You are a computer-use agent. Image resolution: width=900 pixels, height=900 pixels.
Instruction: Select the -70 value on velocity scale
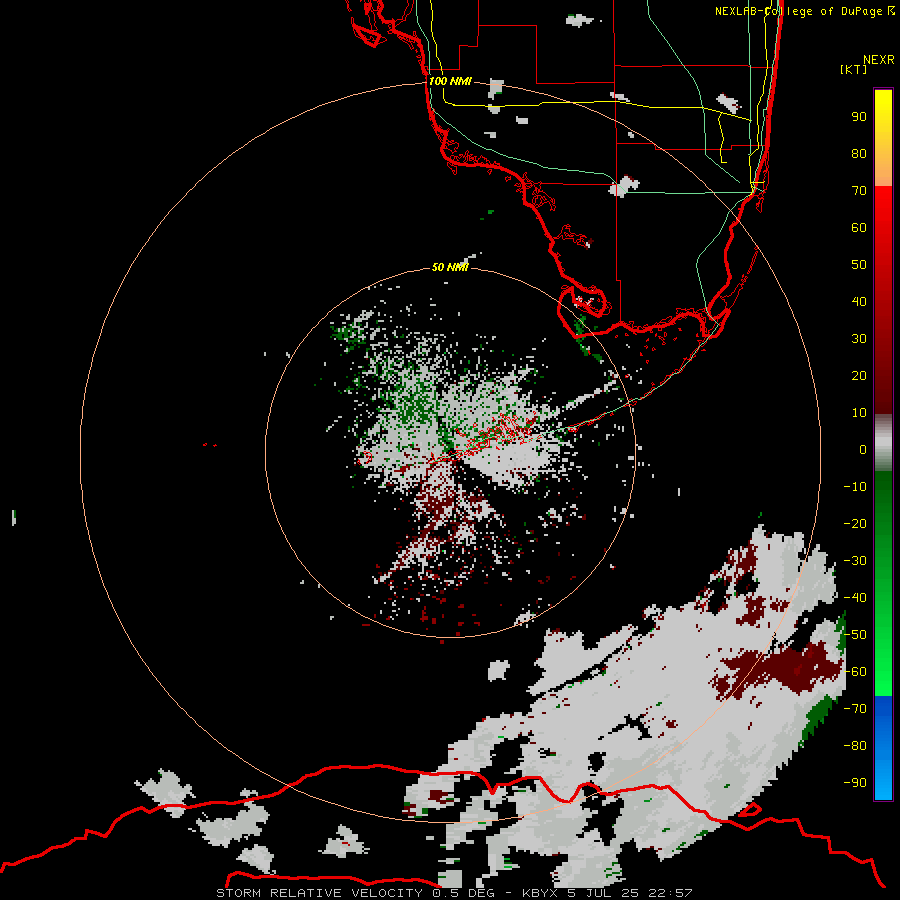(855, 709)
